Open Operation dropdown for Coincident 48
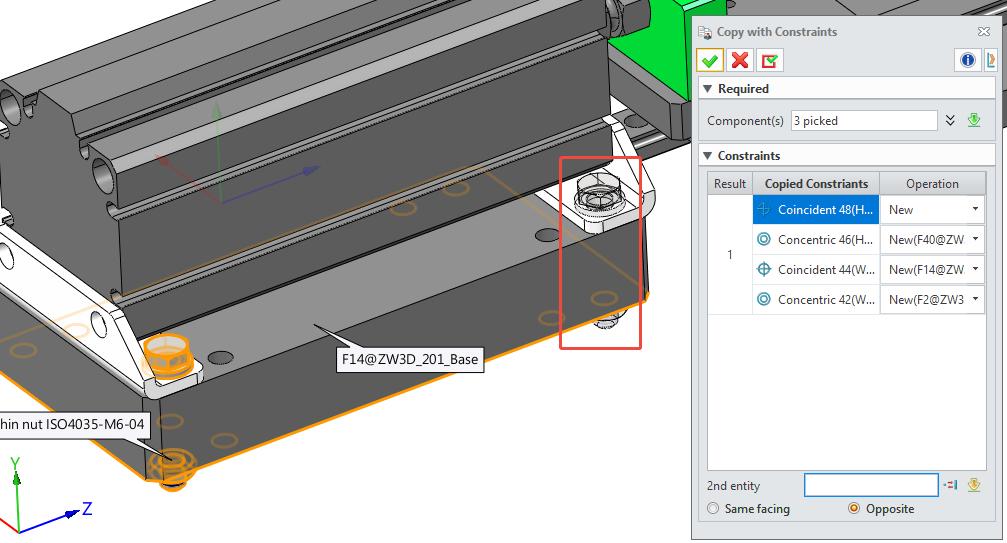The image size is (1007, 543). coord(974,210)
